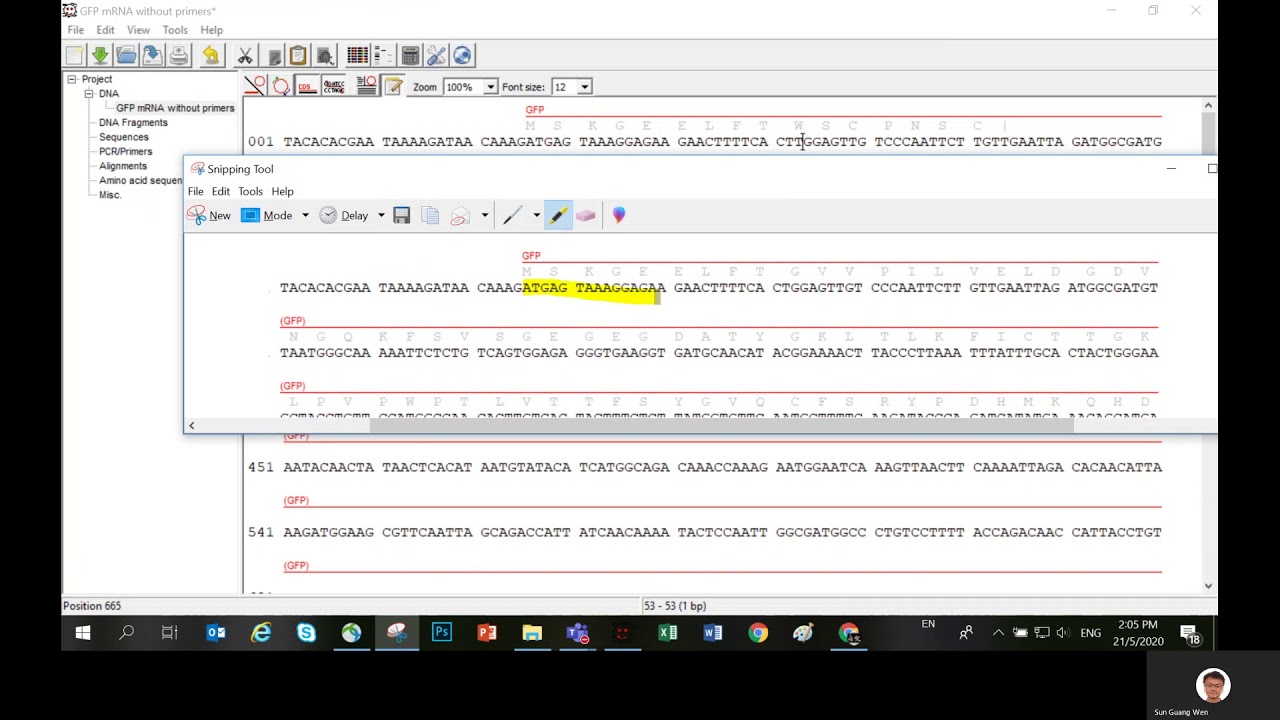The width and height of the screenshot is (1280, 720).
Task: Open Tools menu in Snipping Tool
Action: coord(251,191)
